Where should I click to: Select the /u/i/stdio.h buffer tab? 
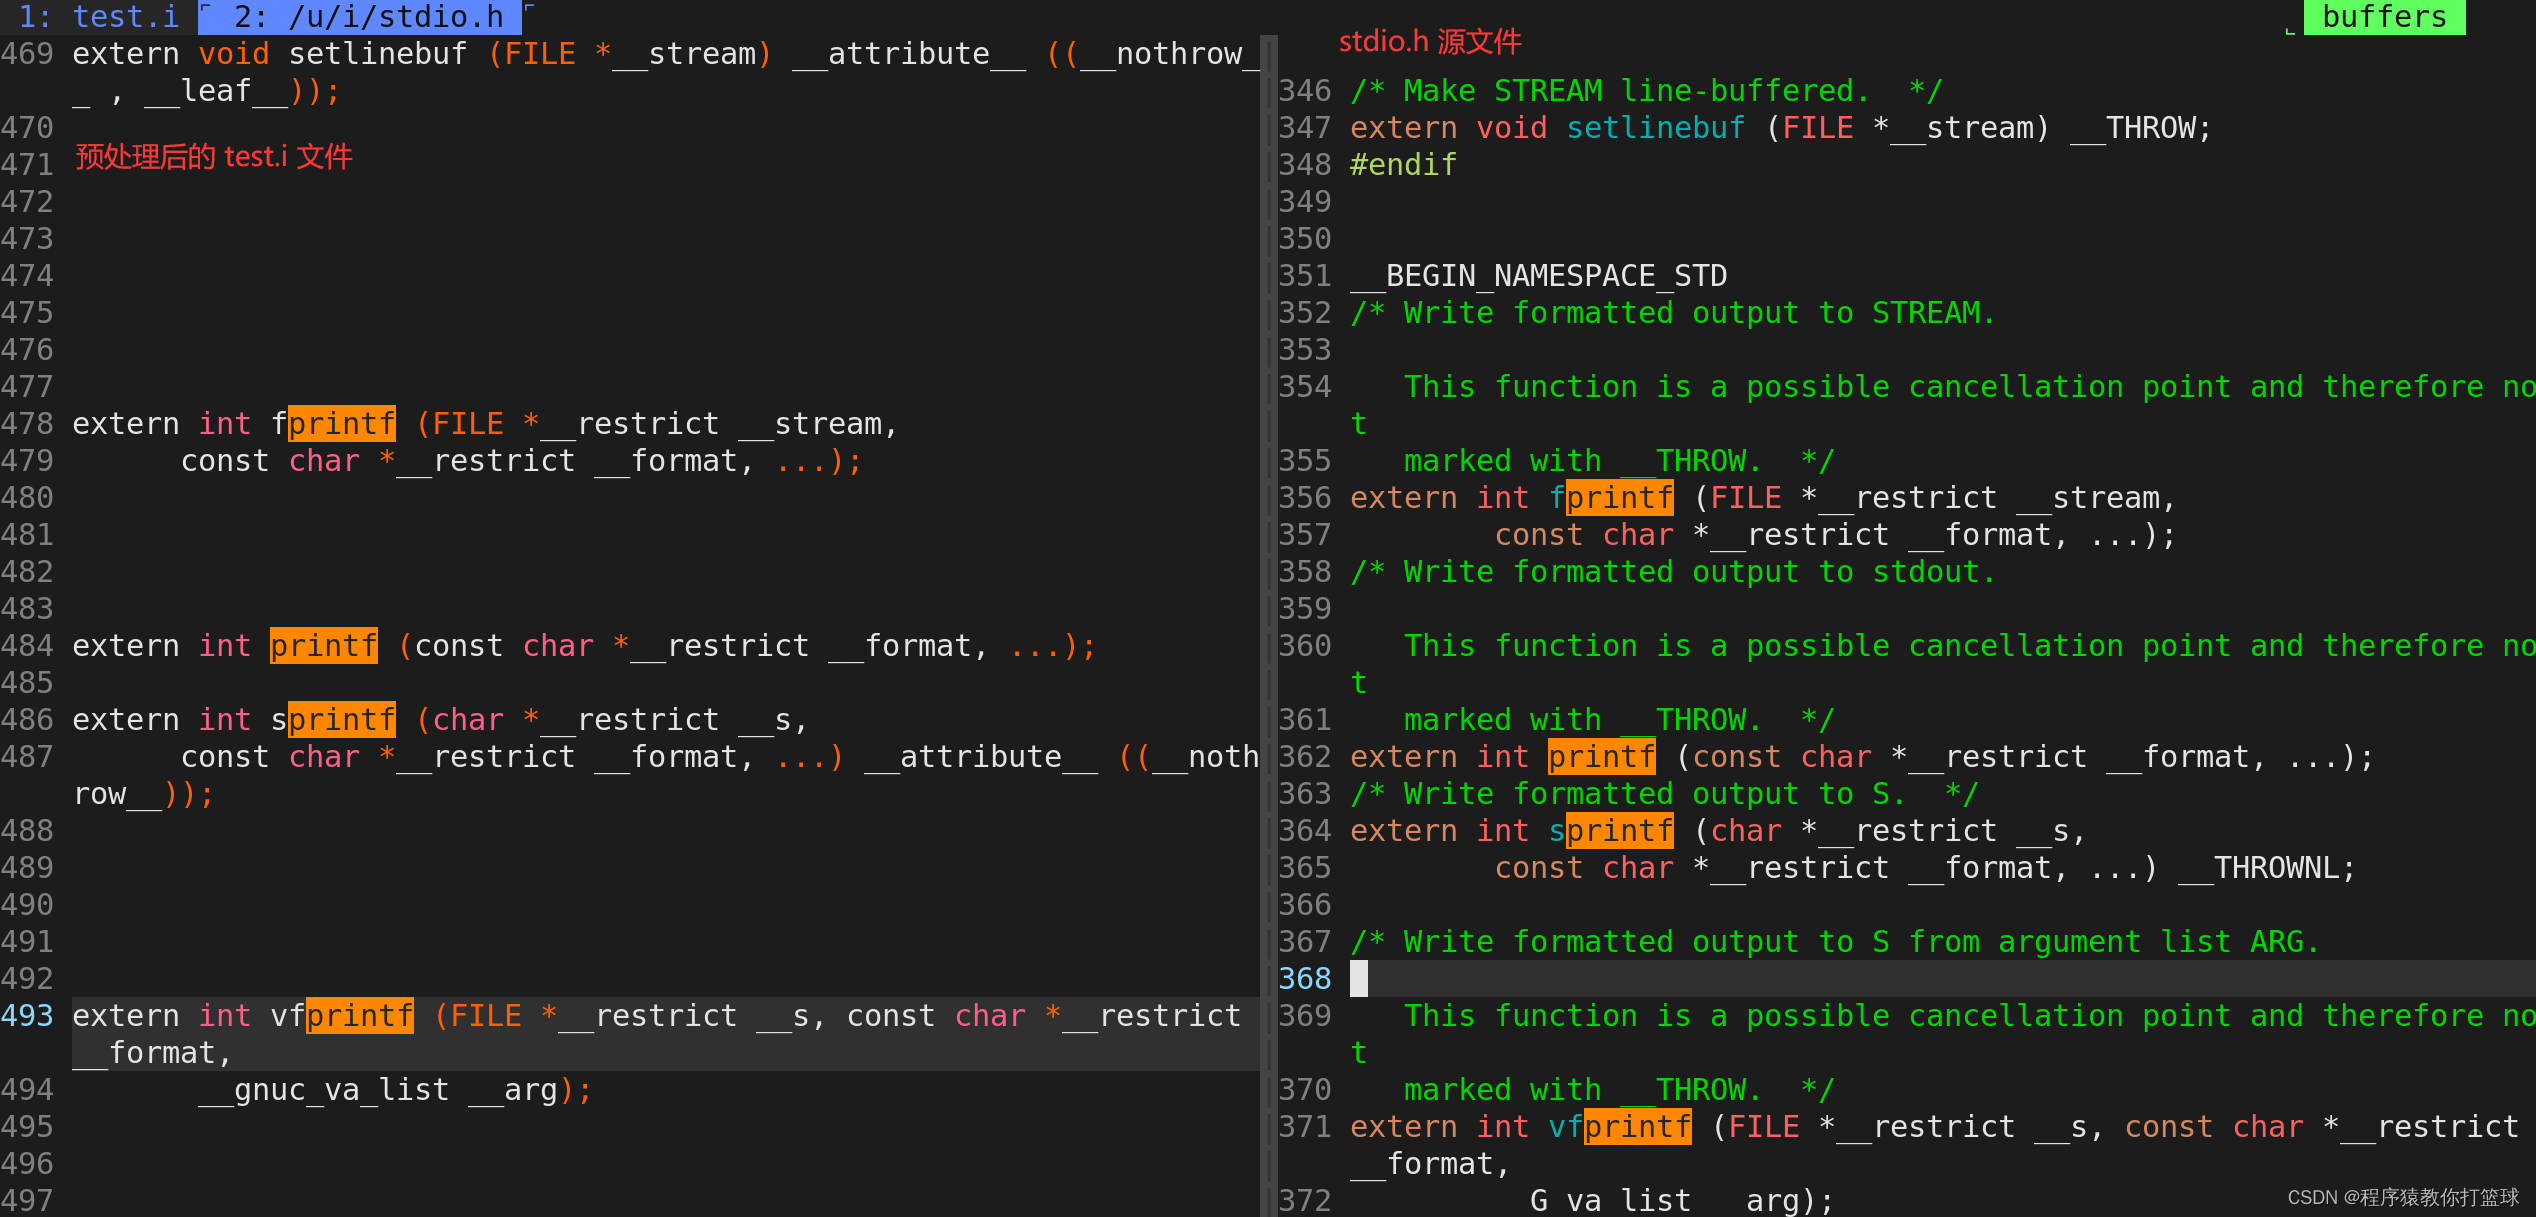click(360, 17)
